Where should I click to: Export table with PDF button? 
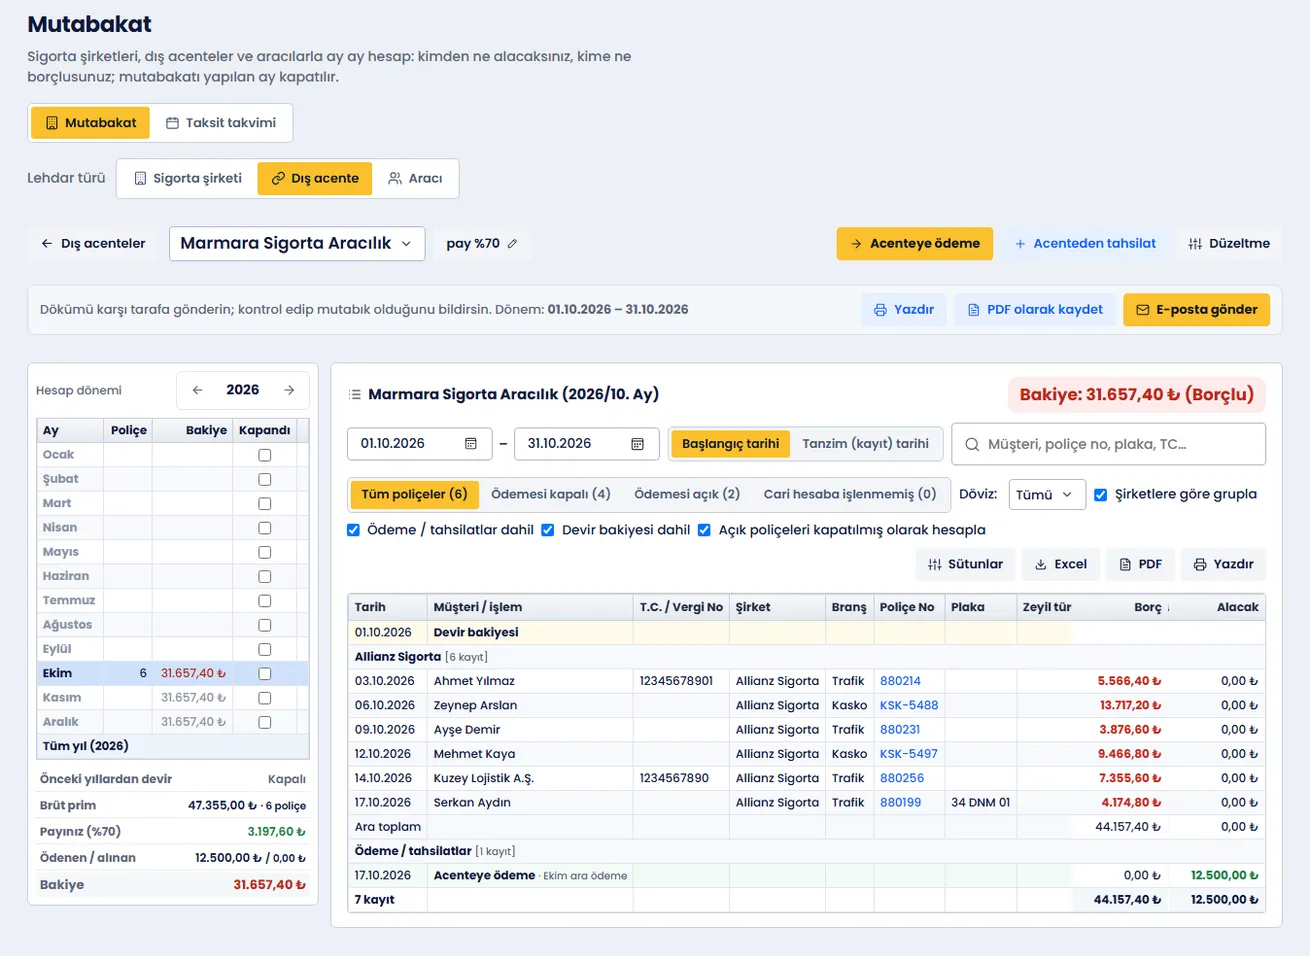tap(1140, 564)
